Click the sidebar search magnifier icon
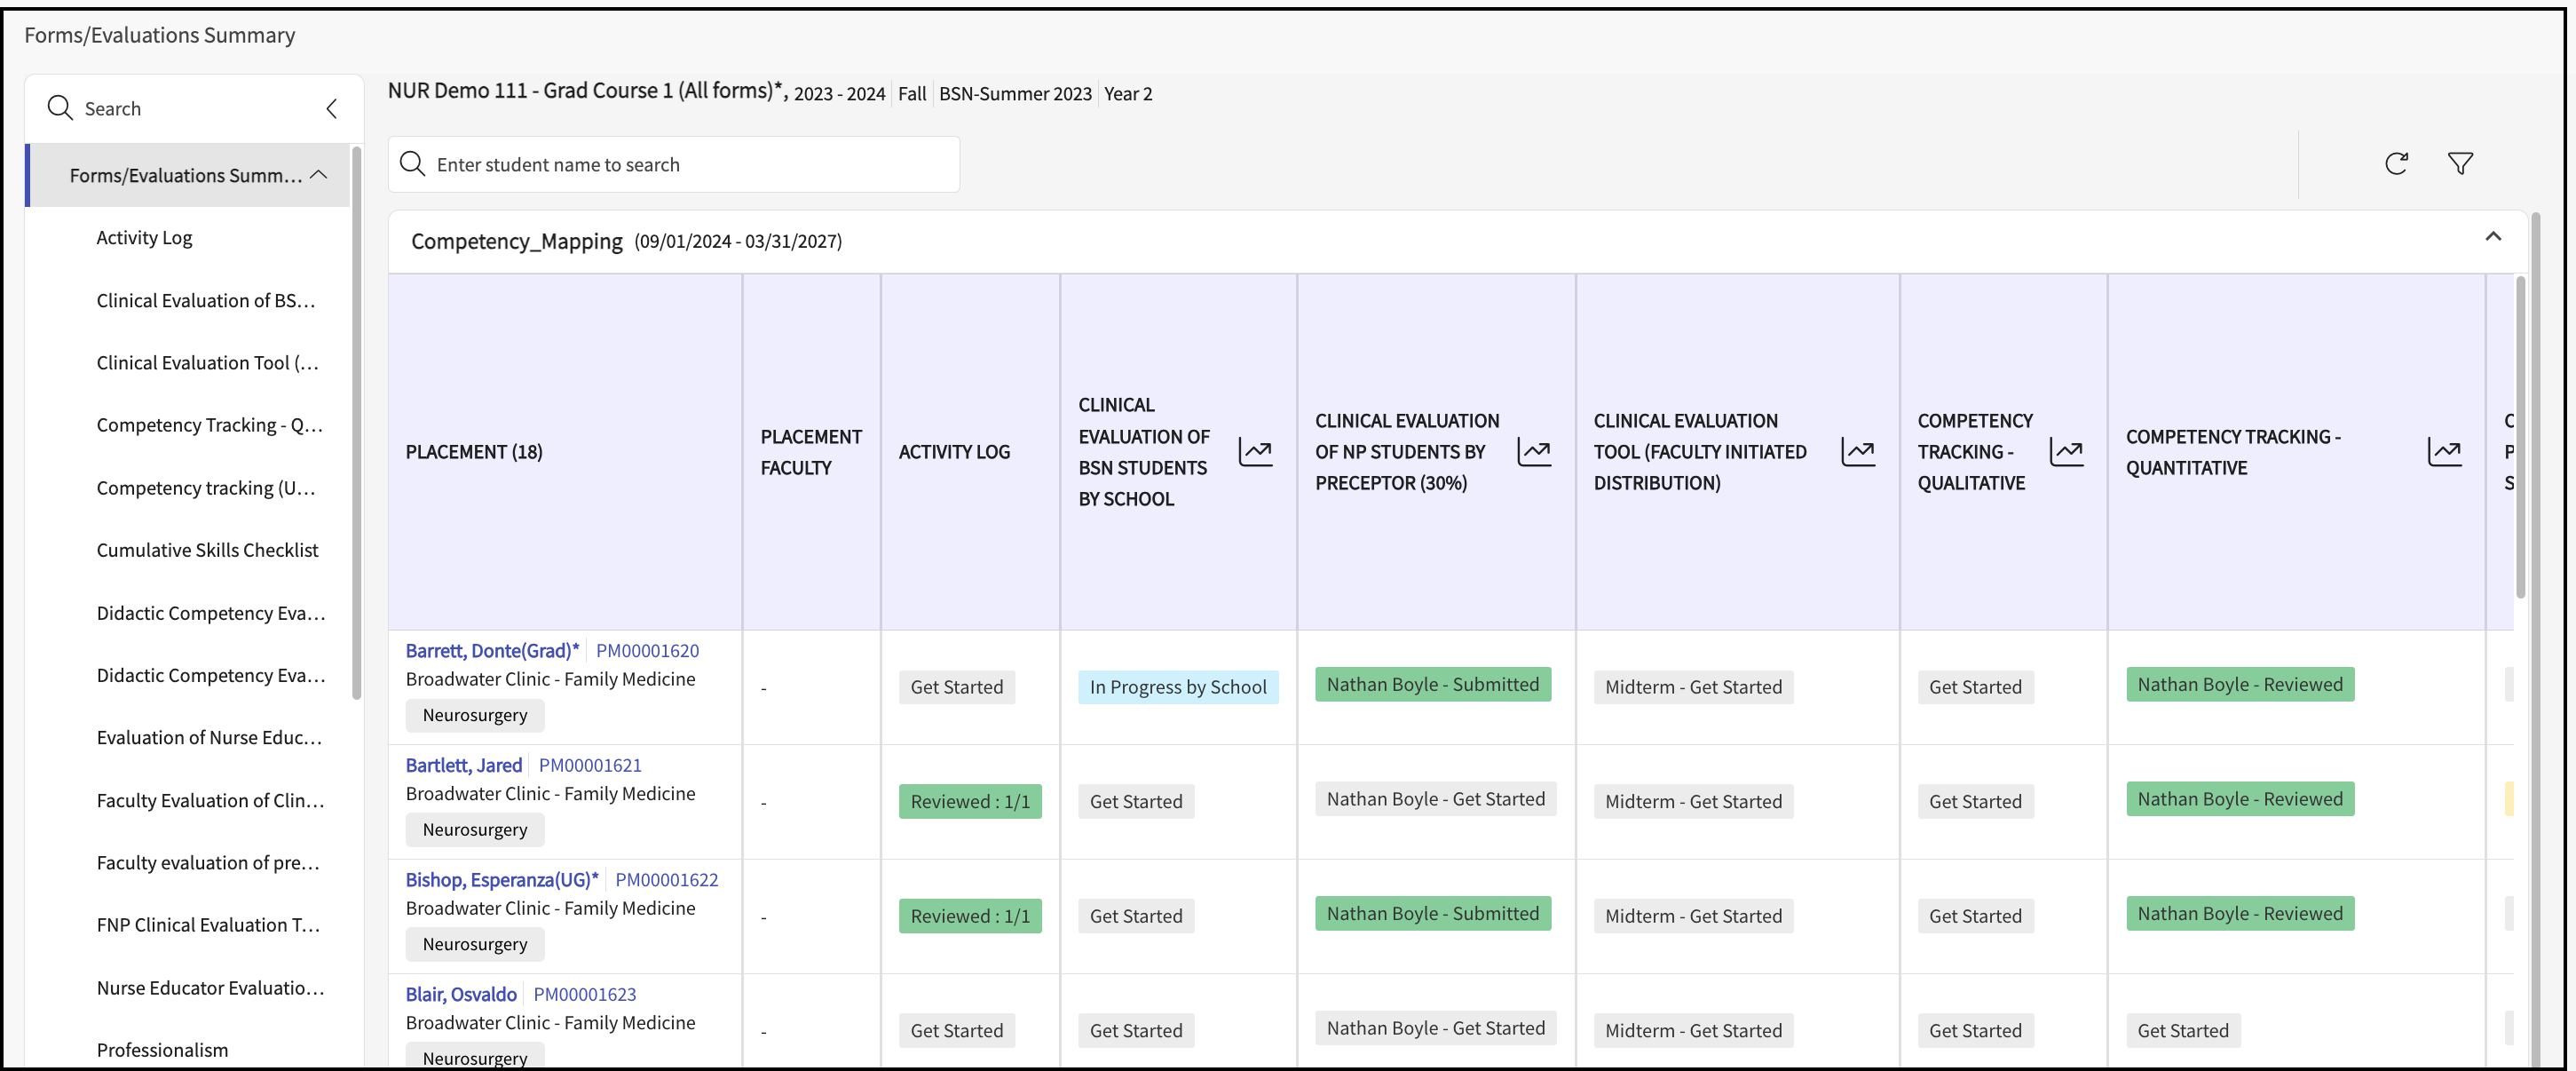The width and height of the screenshot is (2576, 1071). pyautogui.click(x=60, y=108)
